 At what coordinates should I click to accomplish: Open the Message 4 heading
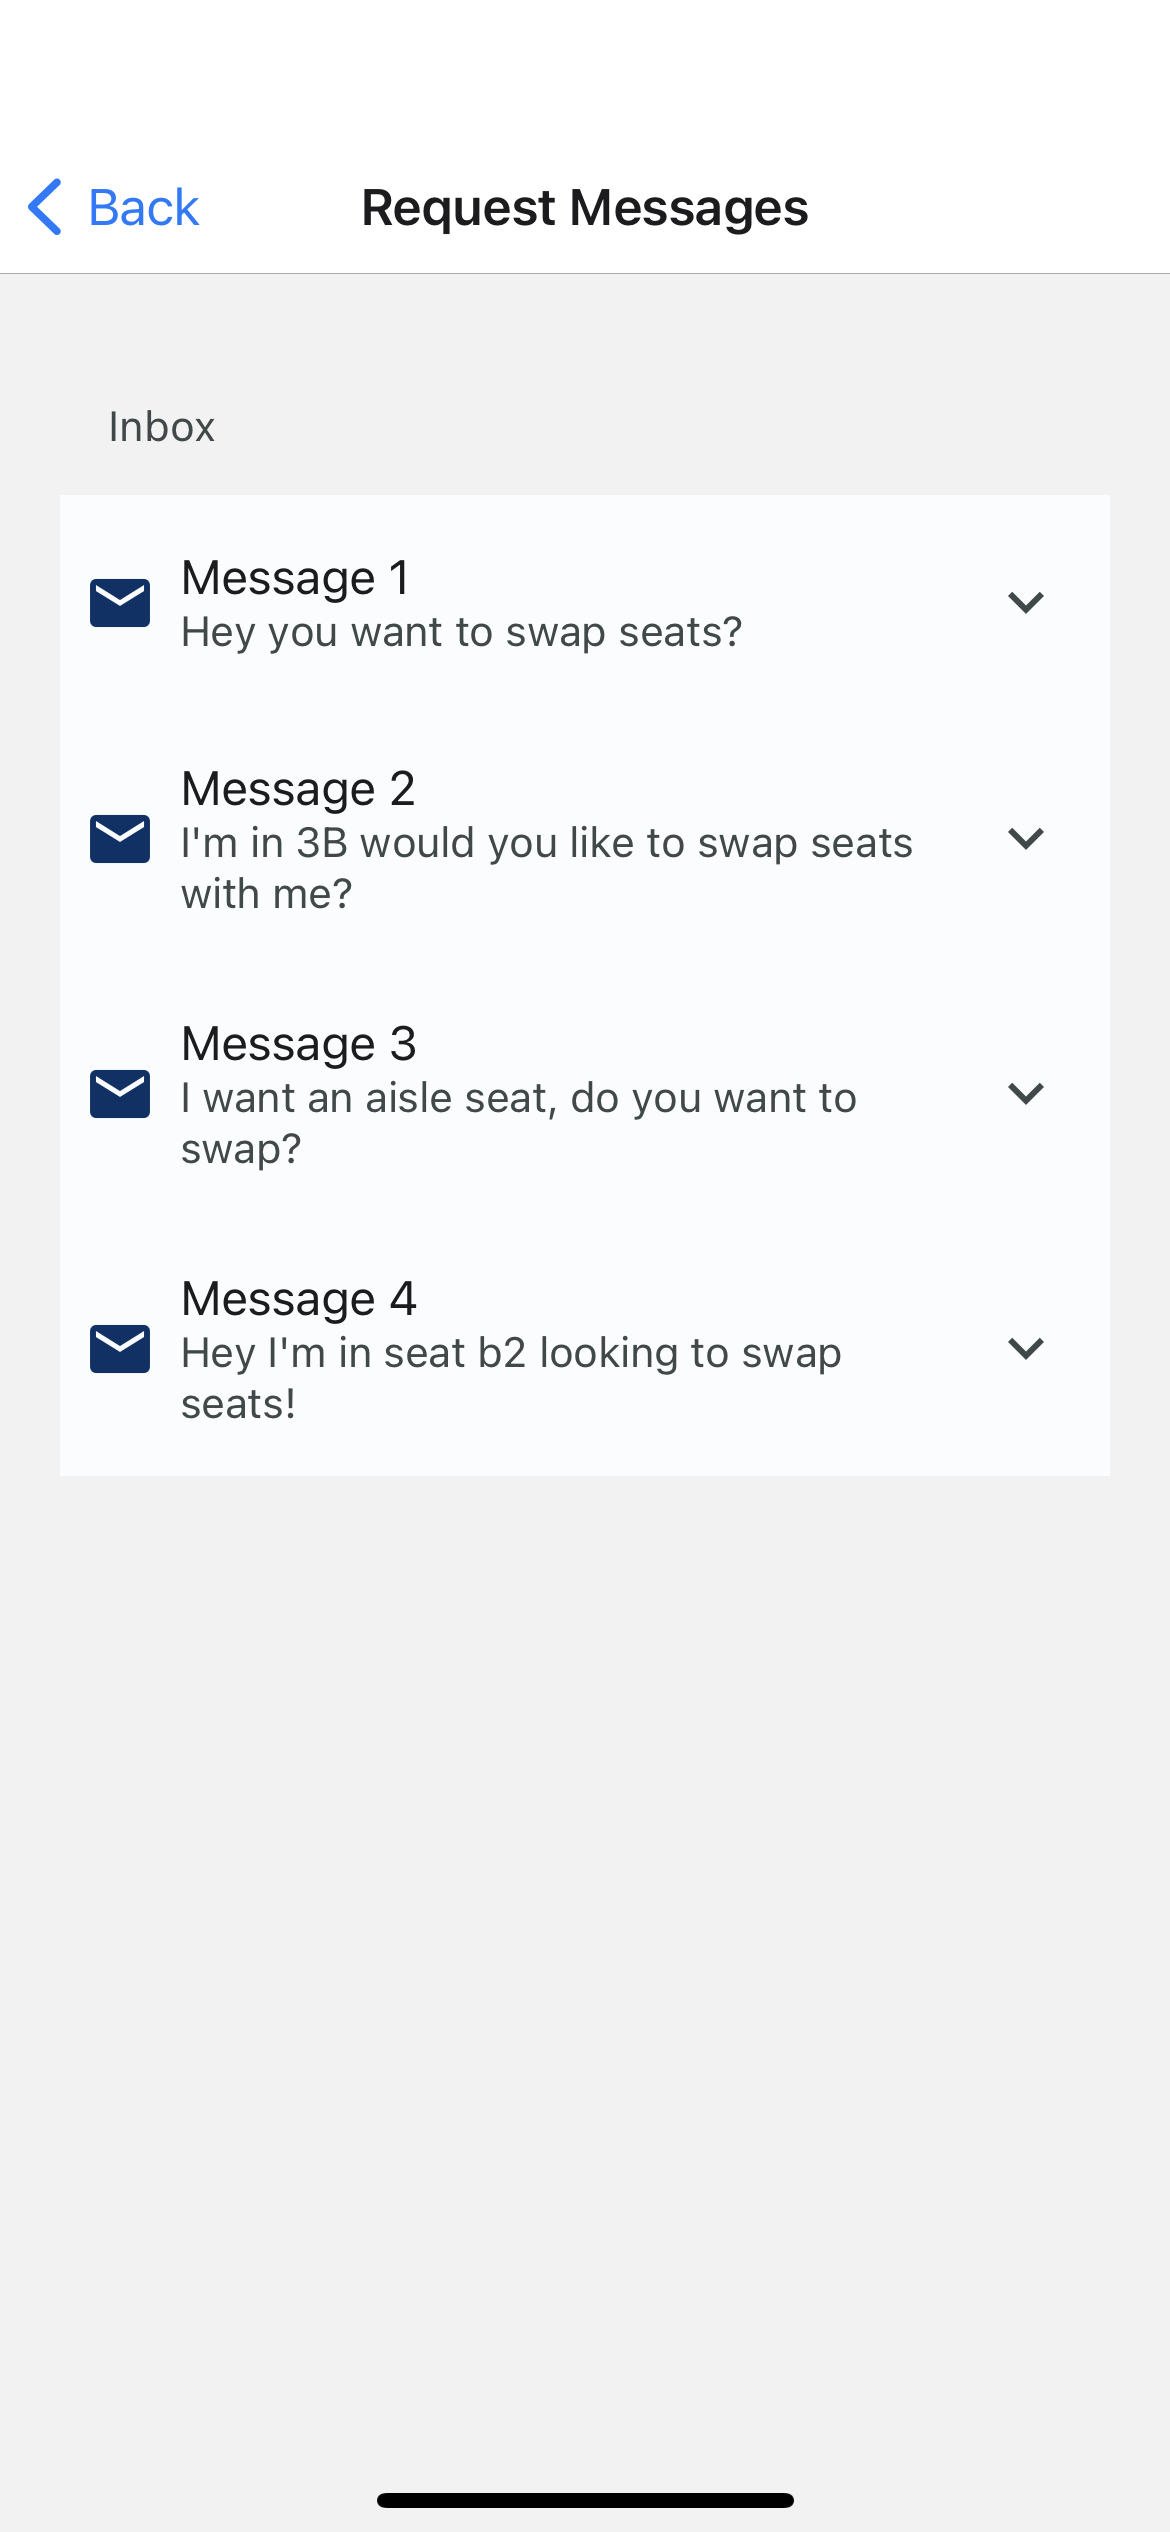pos(298,1299)
